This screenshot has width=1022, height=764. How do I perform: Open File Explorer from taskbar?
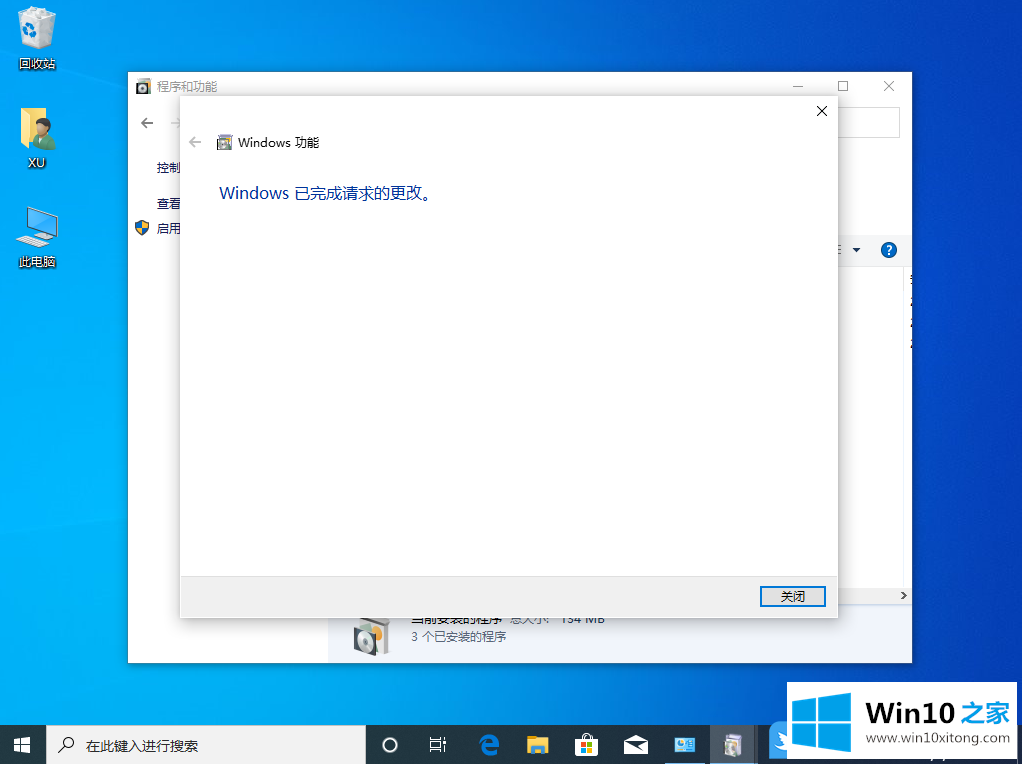pyautogui.click(x=538, y=744)
